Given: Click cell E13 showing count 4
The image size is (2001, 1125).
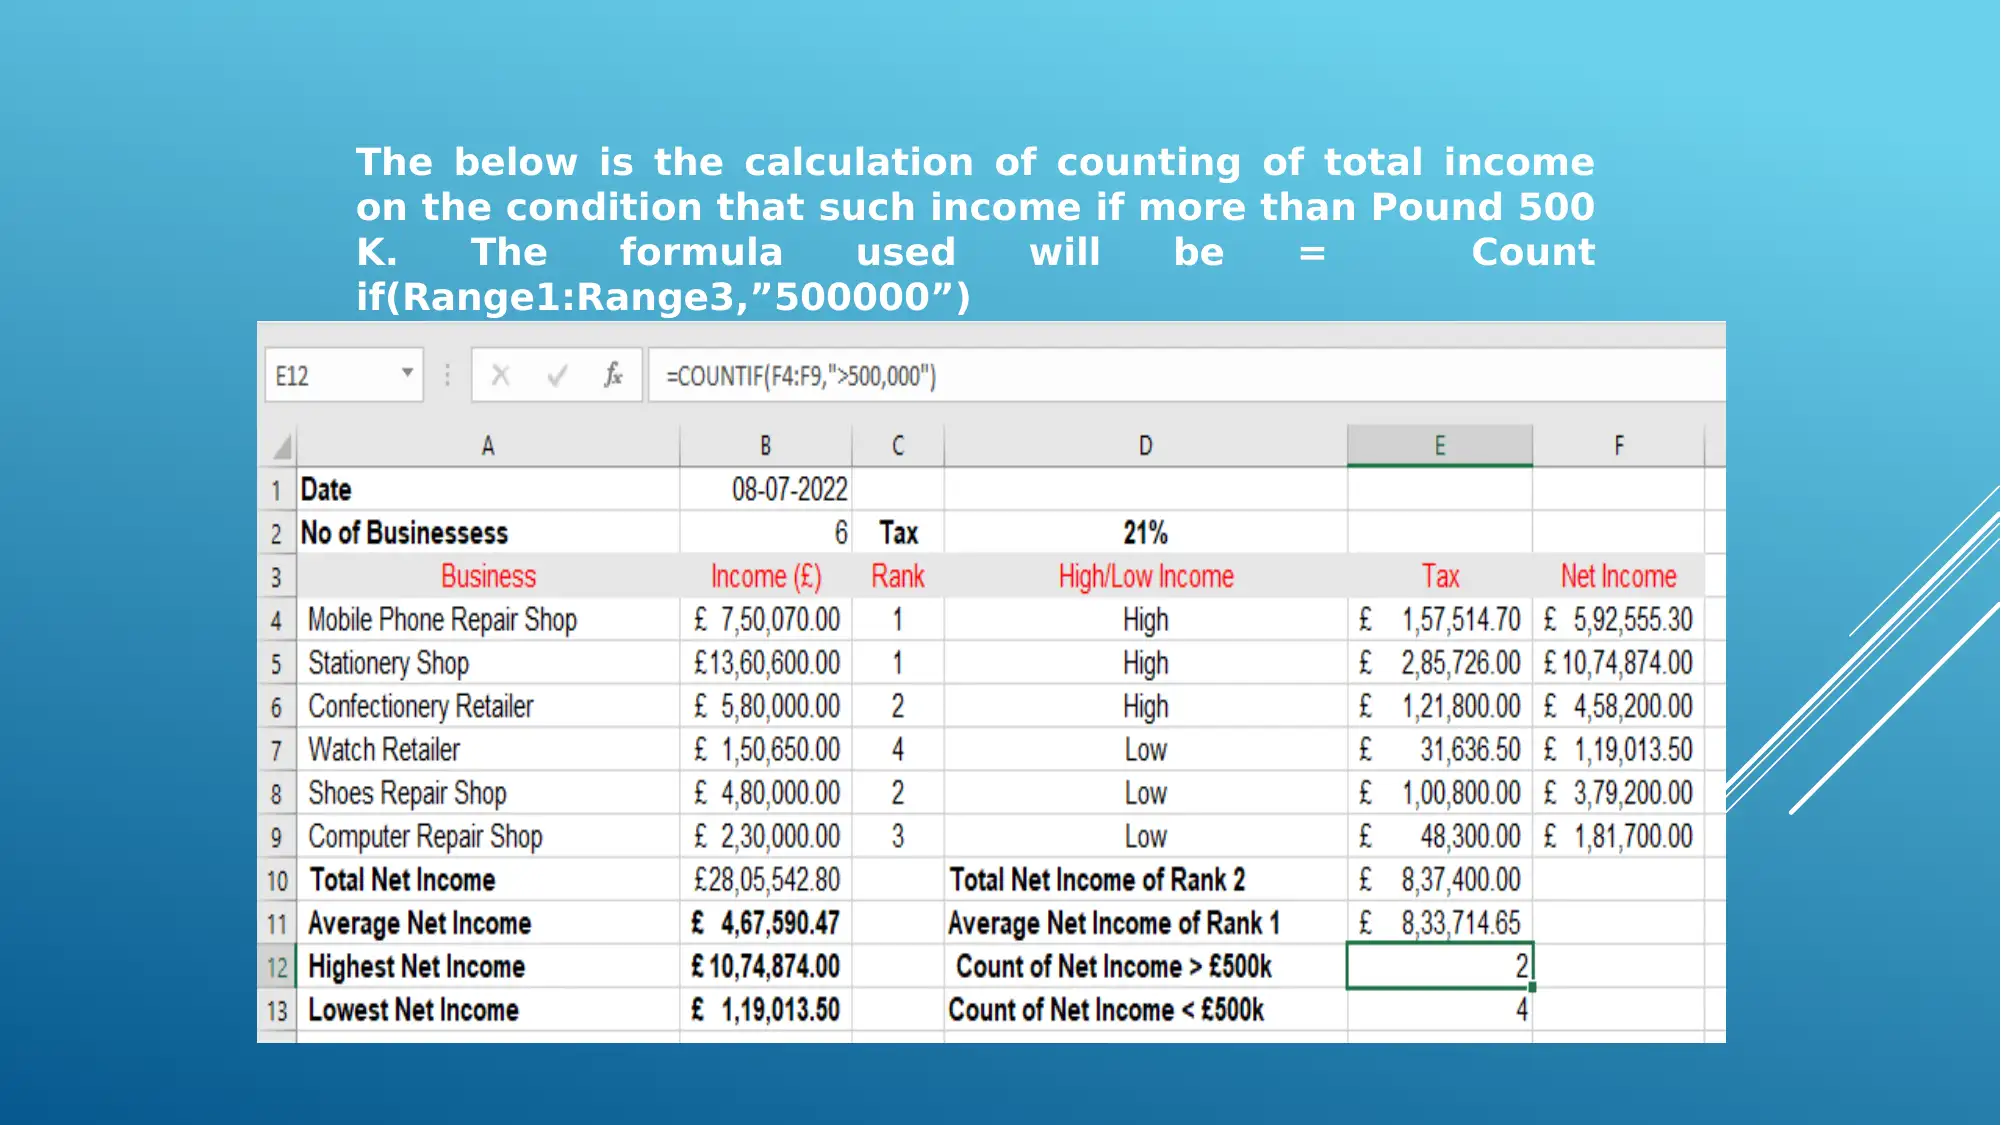Looking at the screenshot, I should [1440, 1011].
